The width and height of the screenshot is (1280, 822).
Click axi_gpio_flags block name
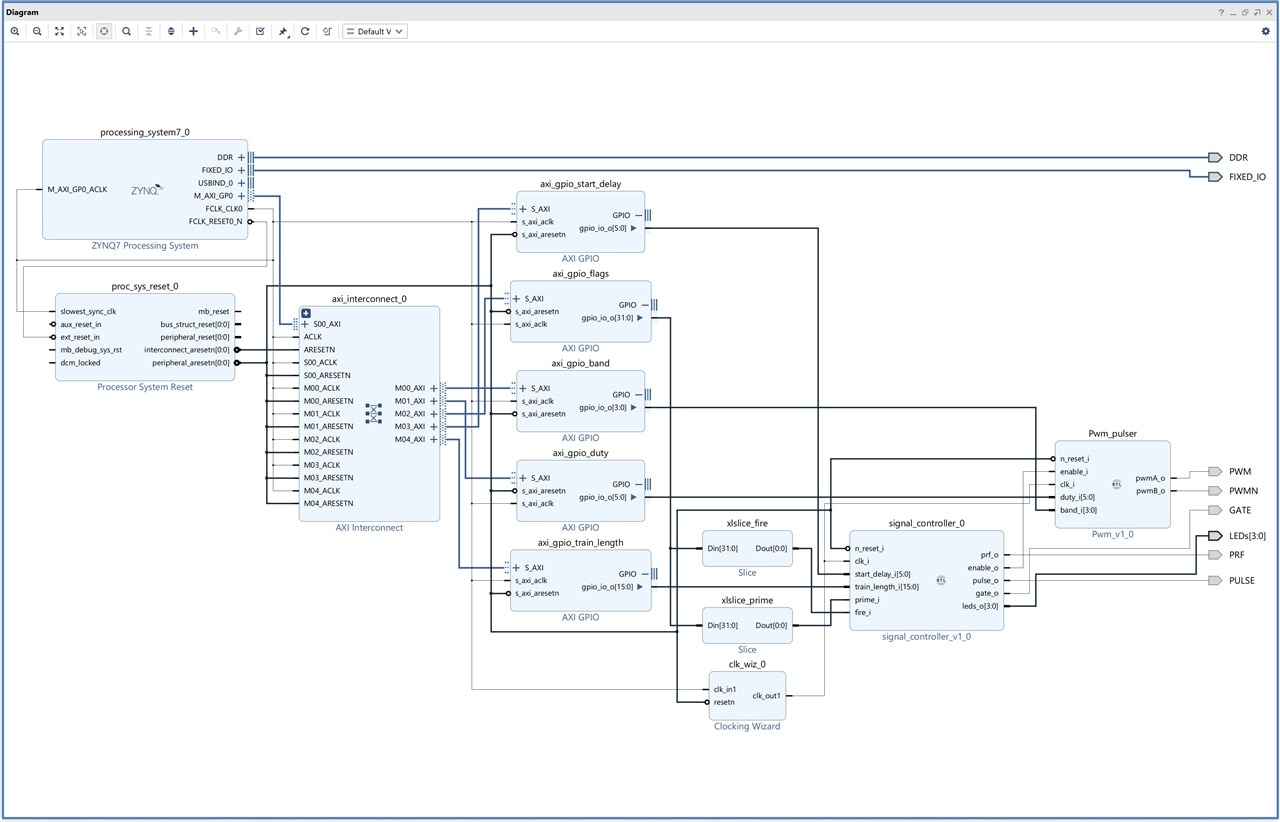580,274
